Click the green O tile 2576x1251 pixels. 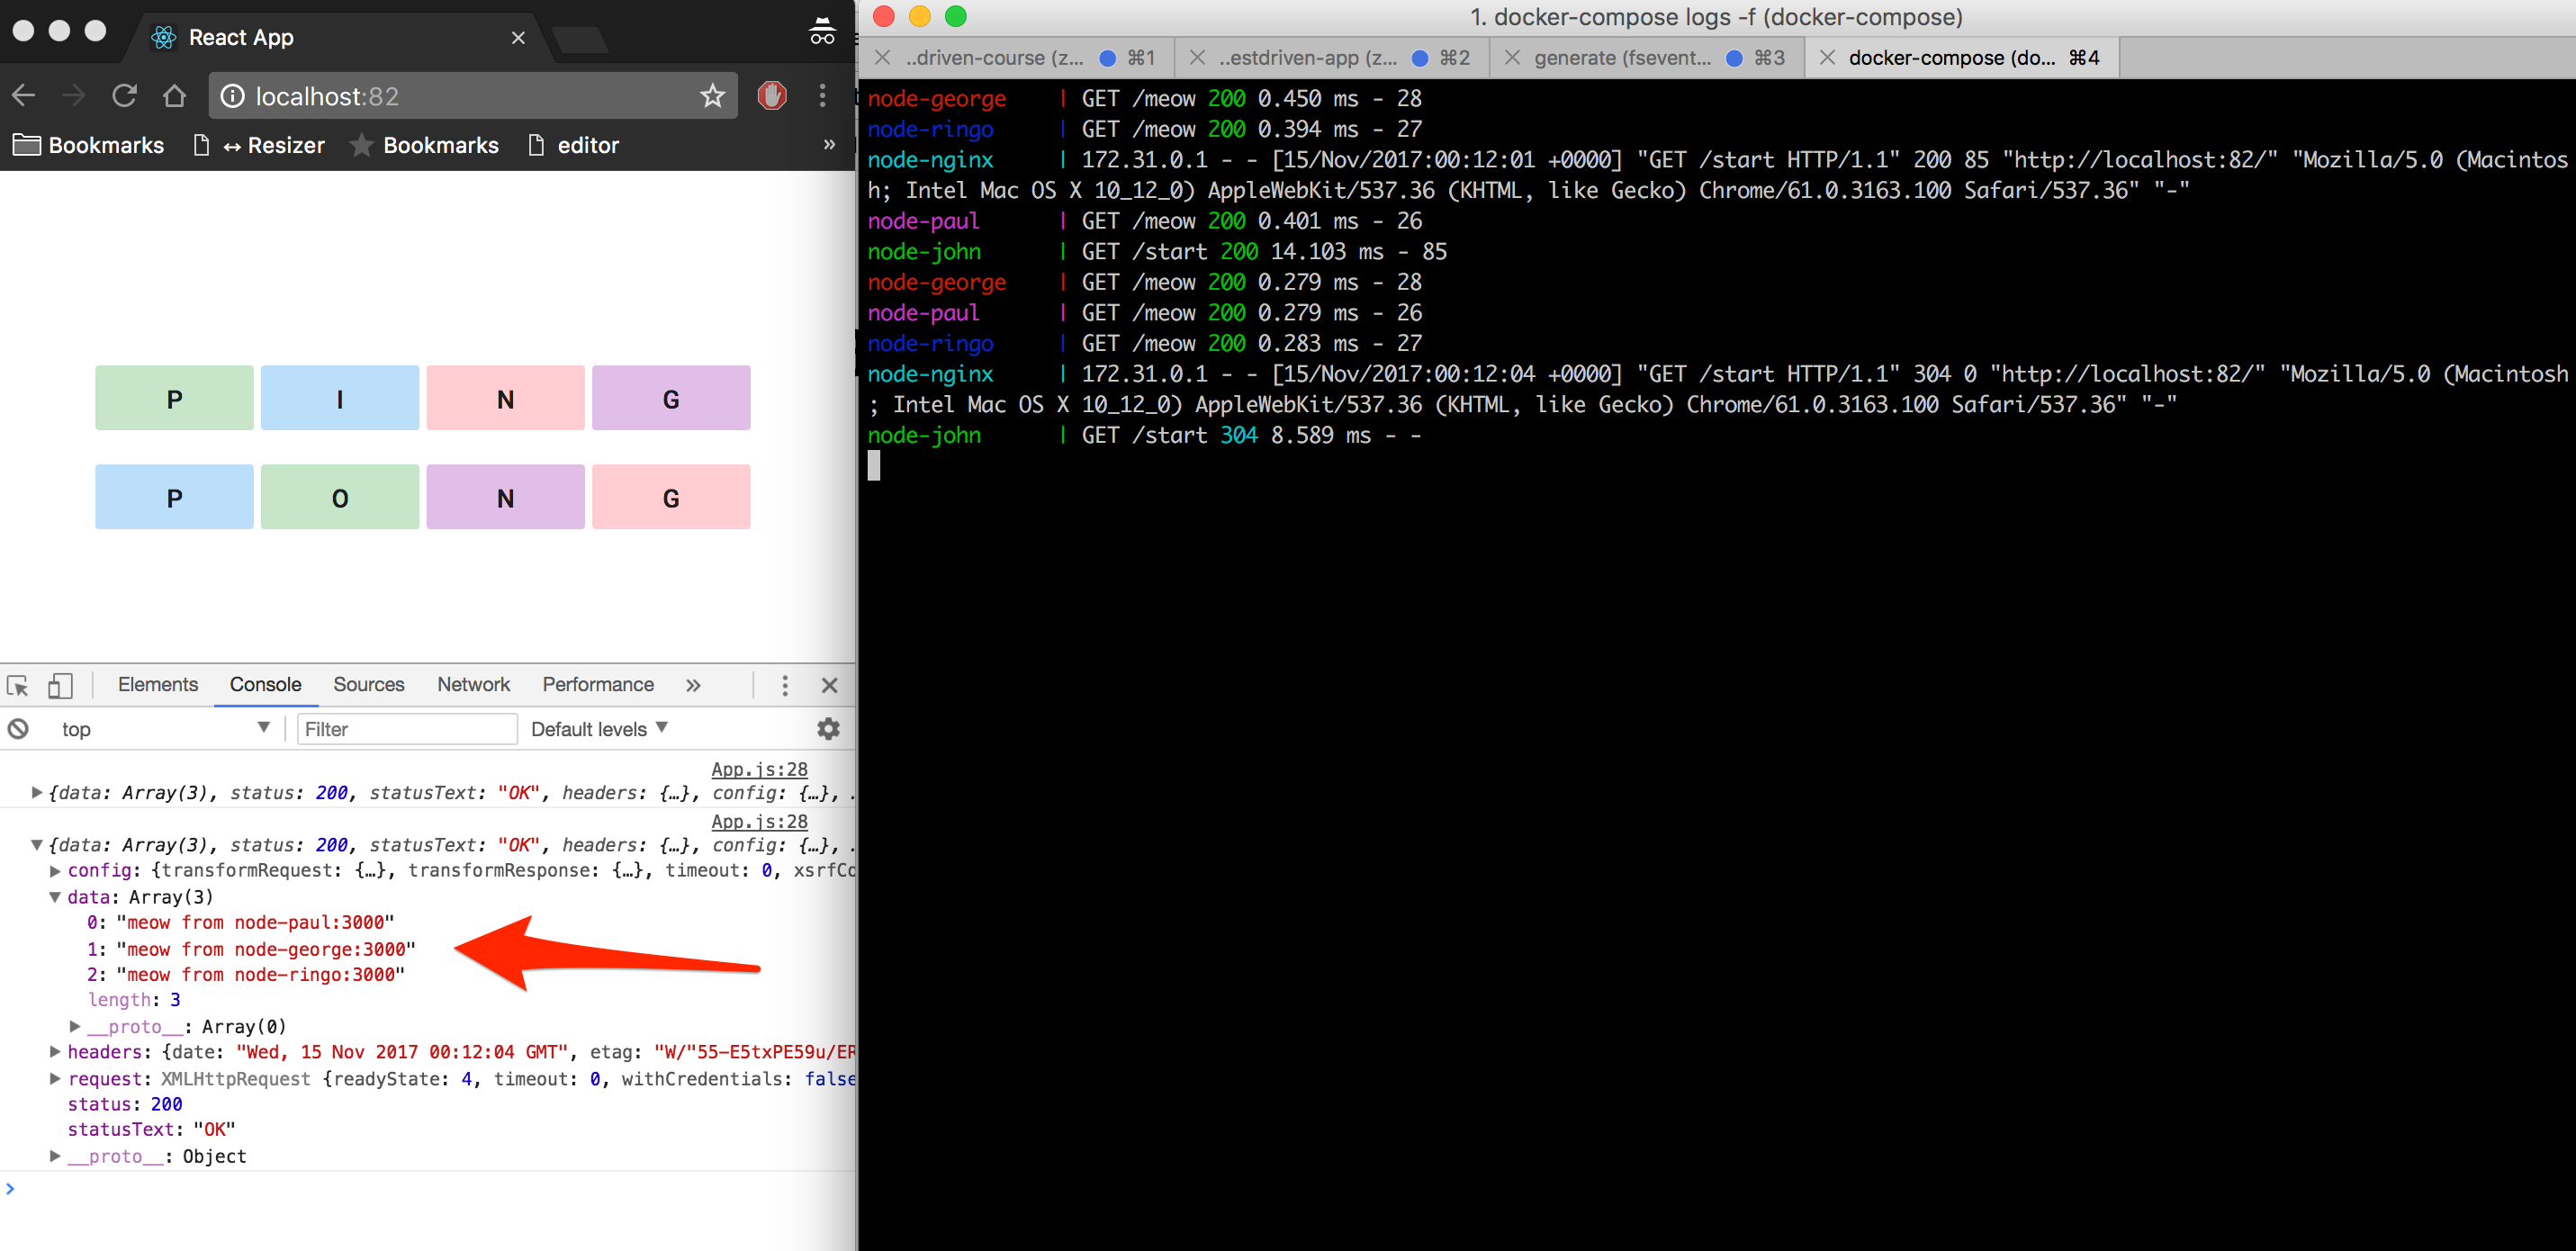340,497
